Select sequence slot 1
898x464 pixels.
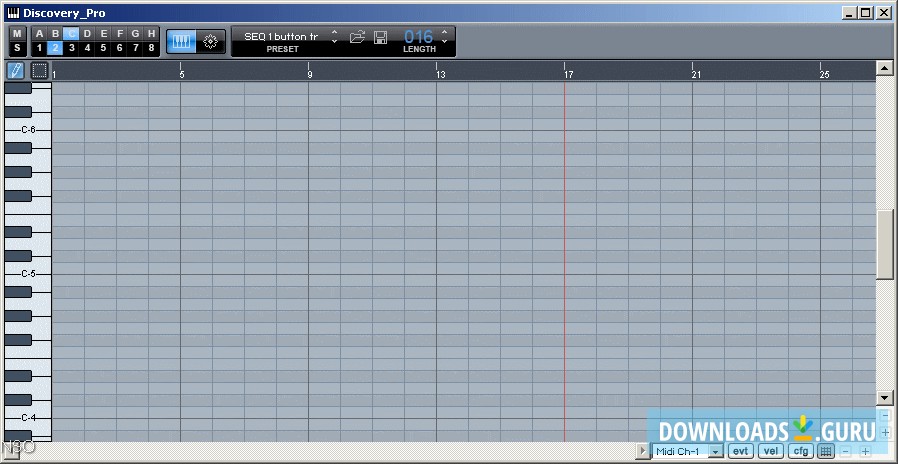tap(39, 48)
